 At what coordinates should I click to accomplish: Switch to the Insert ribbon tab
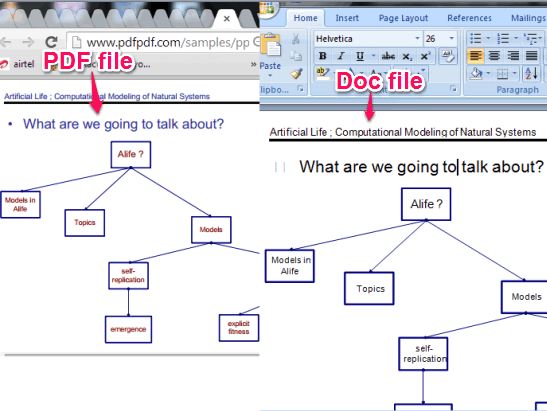coord(347,18)
